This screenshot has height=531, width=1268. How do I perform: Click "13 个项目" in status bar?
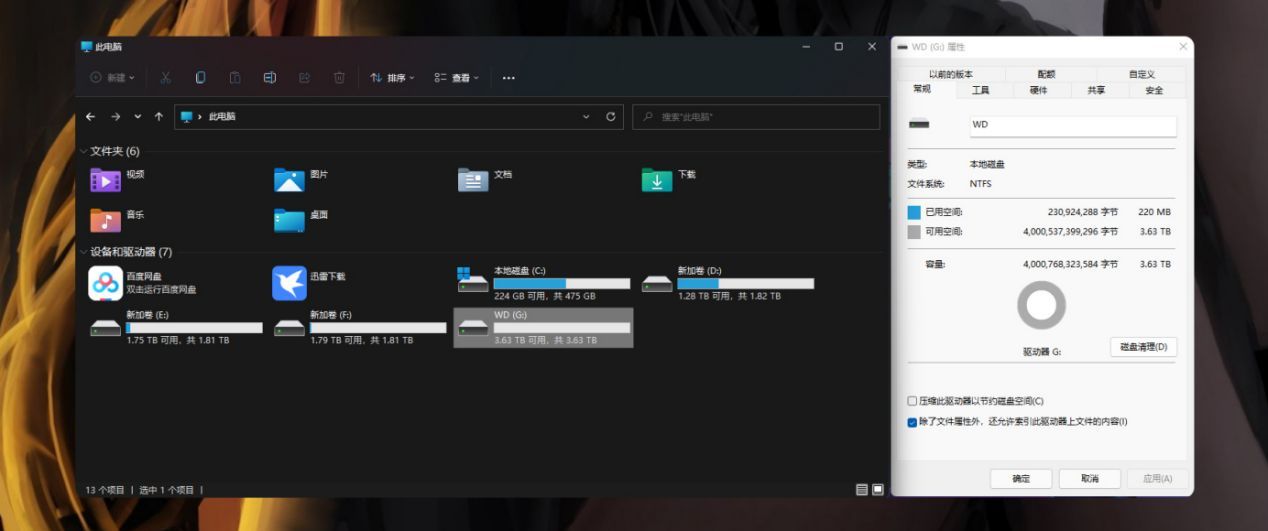pos(105,490)
